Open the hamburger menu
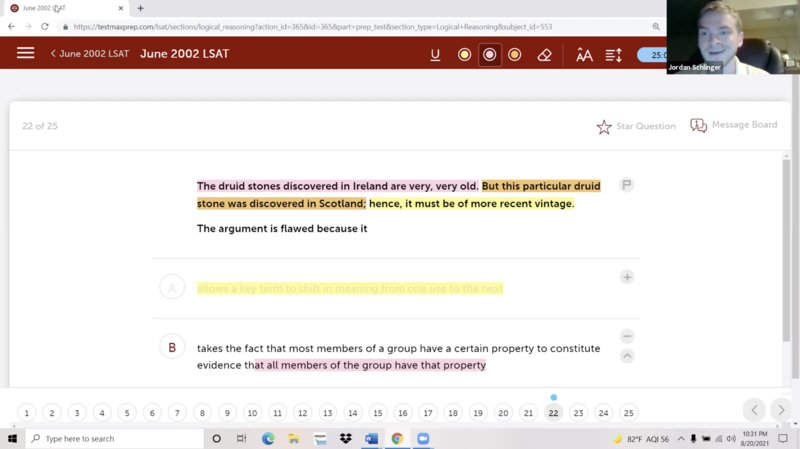The width and height of the screenshot is (800, 449). pyautogui.click(x=25, y=54)
